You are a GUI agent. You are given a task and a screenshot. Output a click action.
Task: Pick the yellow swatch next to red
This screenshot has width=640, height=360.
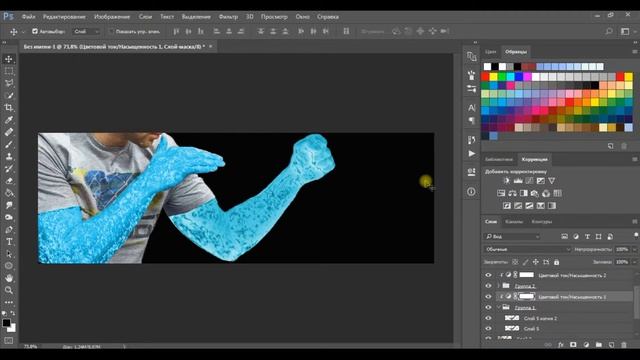(494, 76)
